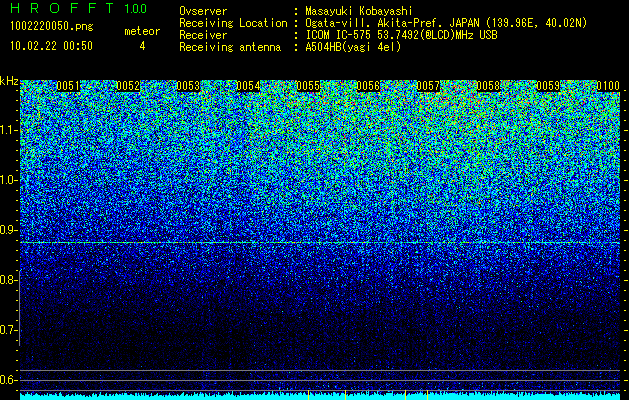Click observer name Masayuki Kobayashi
The image size is (629, 400).
pyautogui.click(x=359, y=11)
